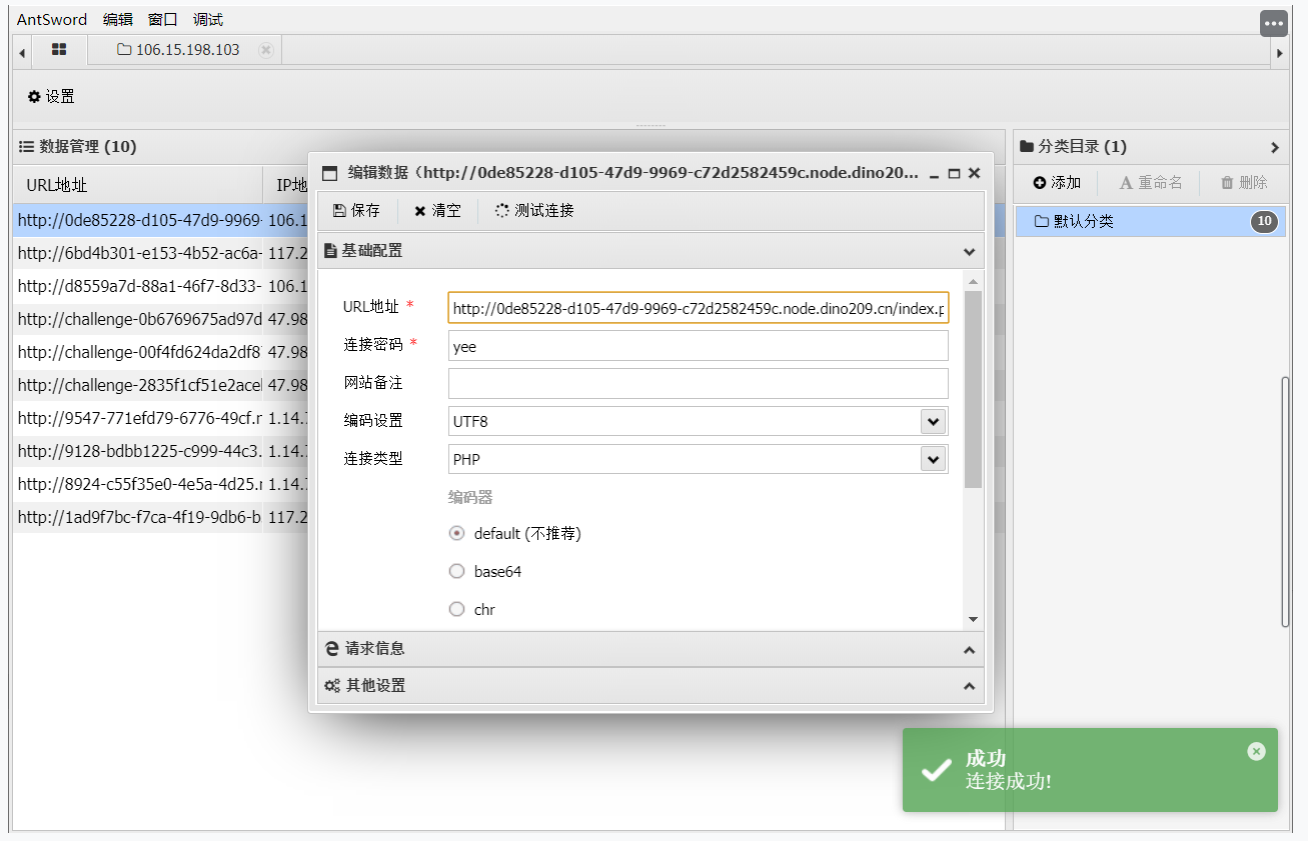The width and height of the screenshot is (1308, 841).
Task: Select the row http://challenge-0b6769675ad97d
Action: [138, 319]
